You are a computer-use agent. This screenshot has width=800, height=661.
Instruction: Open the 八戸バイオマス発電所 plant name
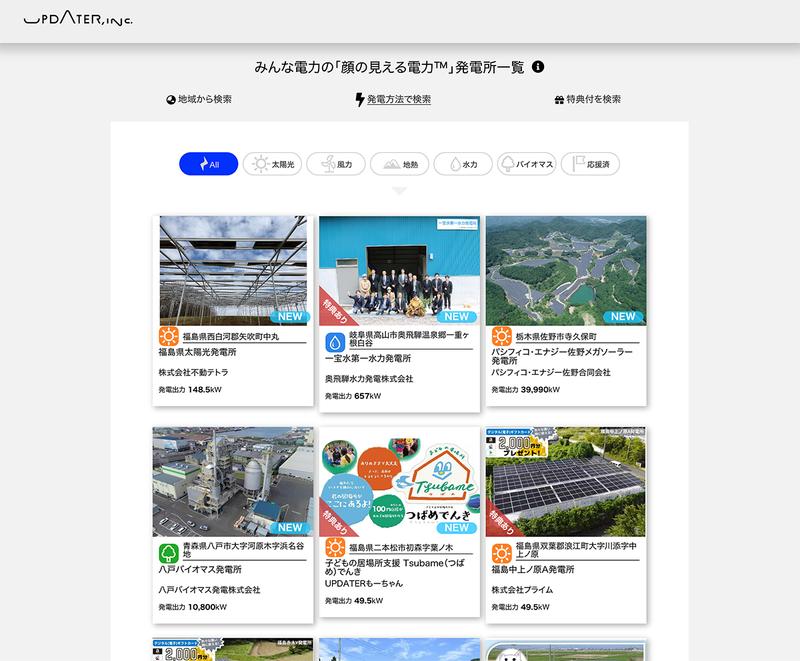(x=200, y=569)
